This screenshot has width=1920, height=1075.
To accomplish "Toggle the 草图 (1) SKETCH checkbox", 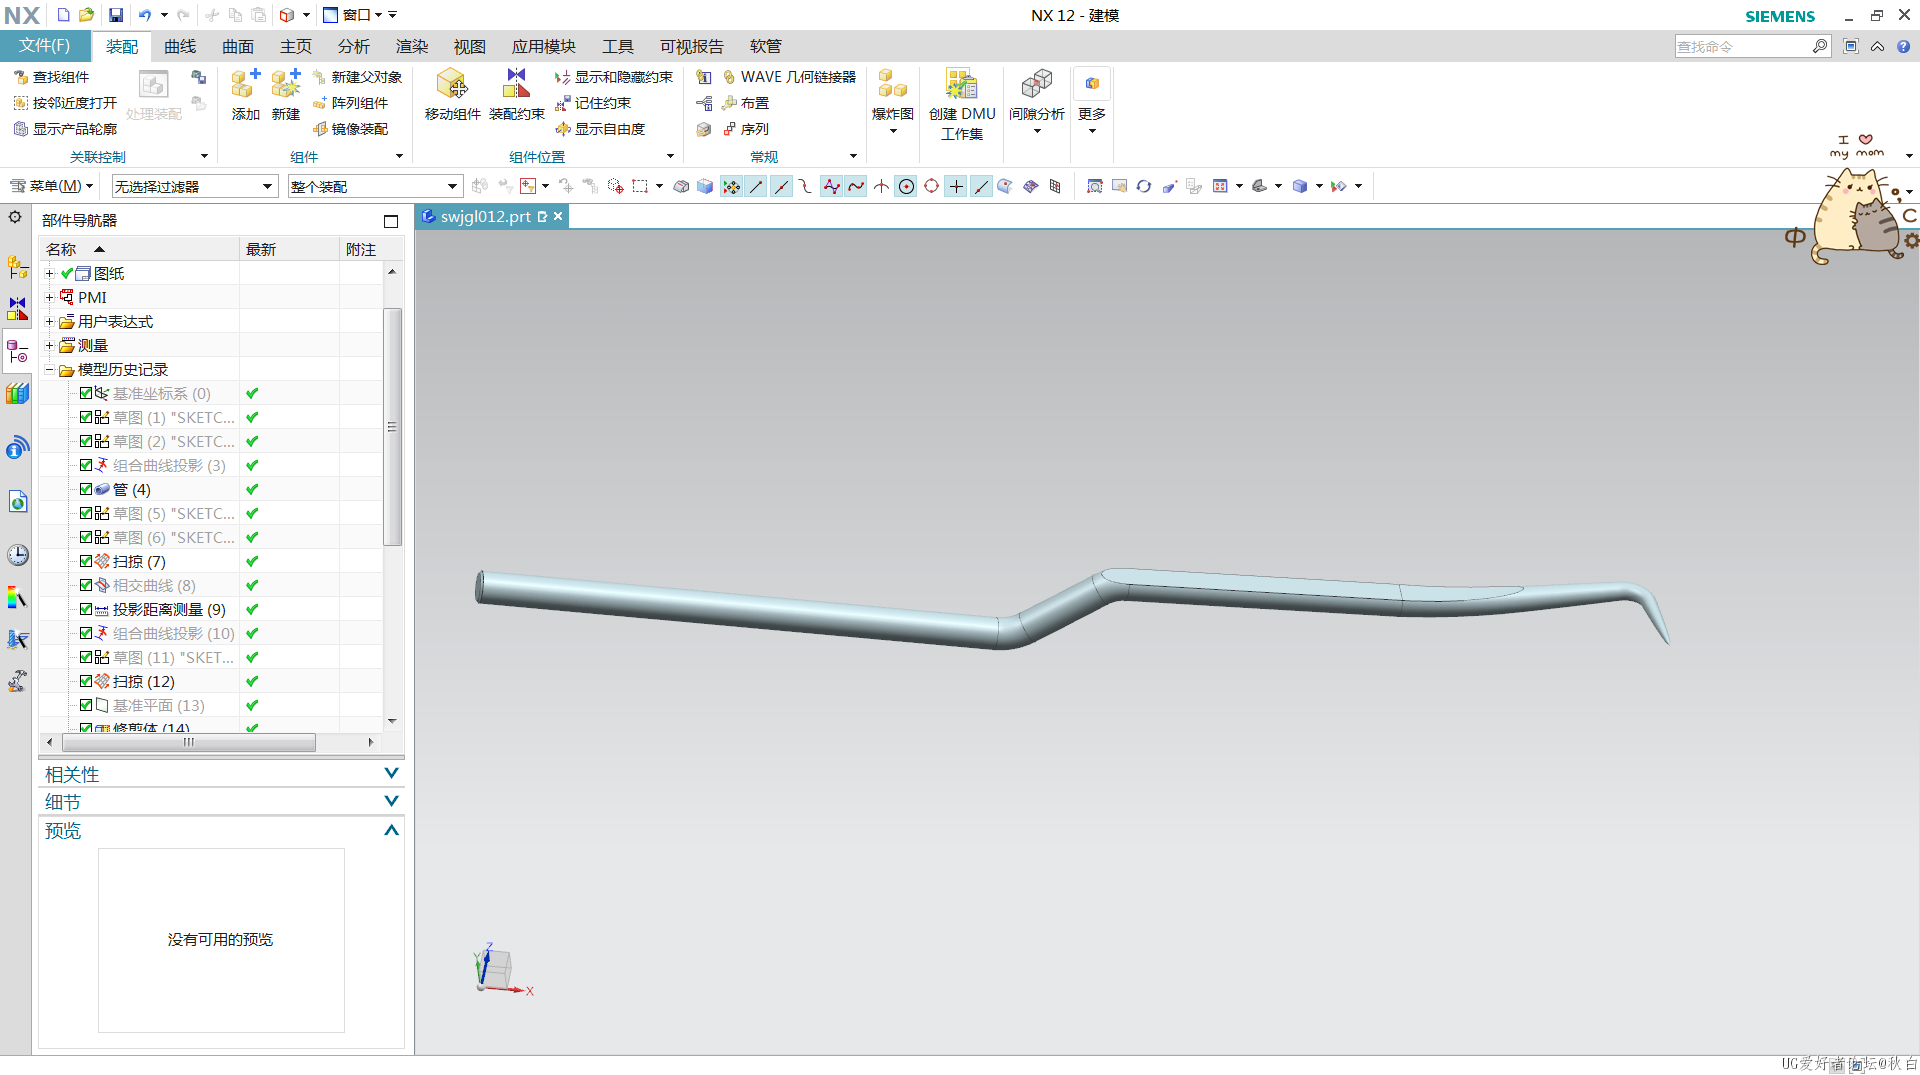I will click(86, 417).
